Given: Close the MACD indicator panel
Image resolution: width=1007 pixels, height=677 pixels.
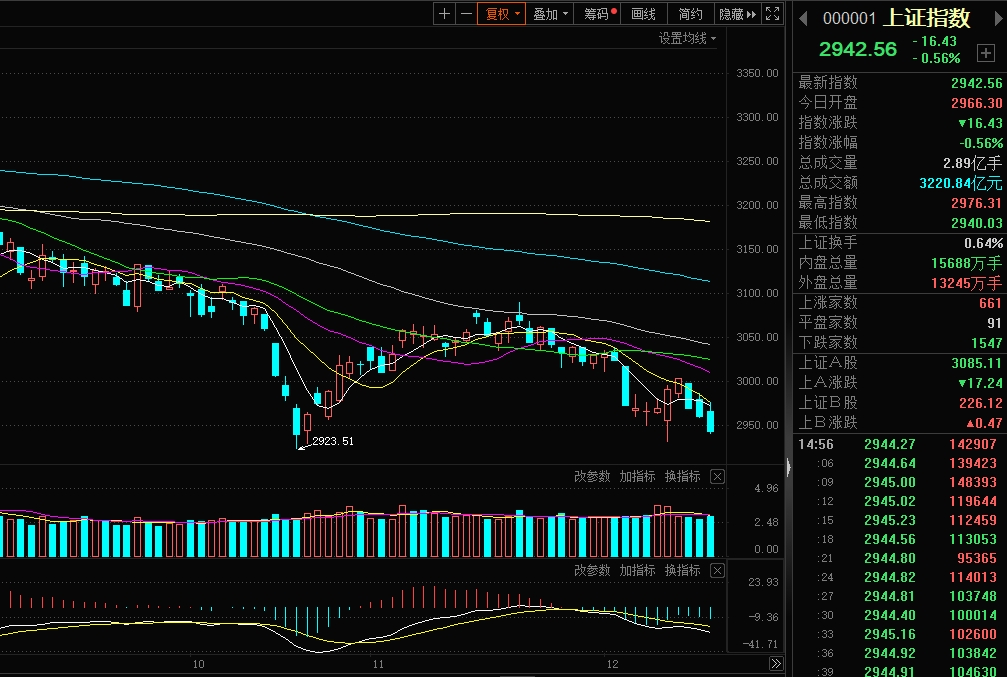Looking at the screenshot, I should click(x=717, y=571).
